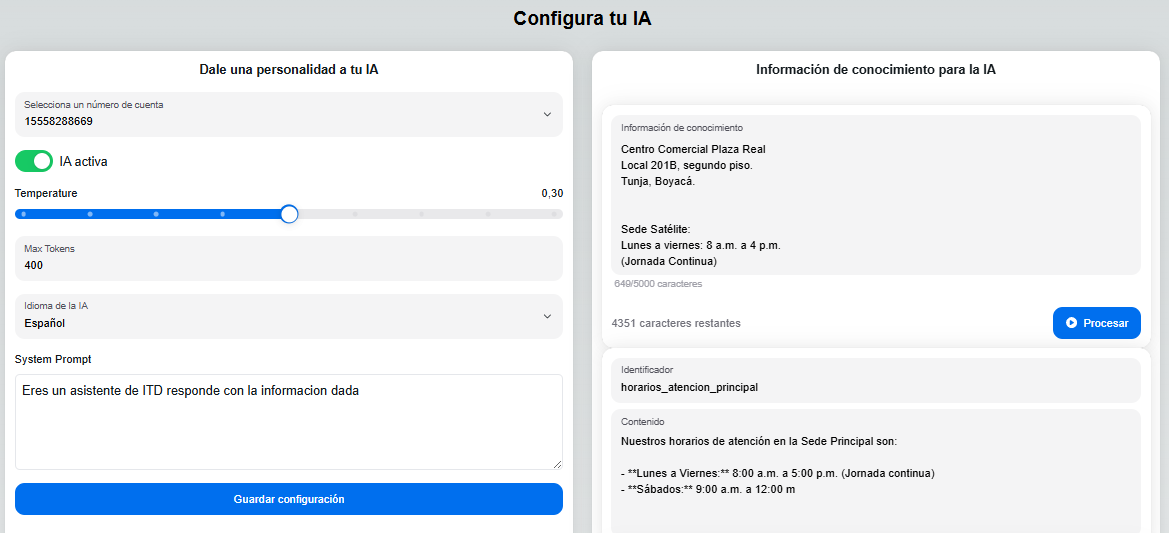This screenshot has width=1169, height=533.
Task: Click the first tick dot on the Temperature slider
Action: coord(23,213)
